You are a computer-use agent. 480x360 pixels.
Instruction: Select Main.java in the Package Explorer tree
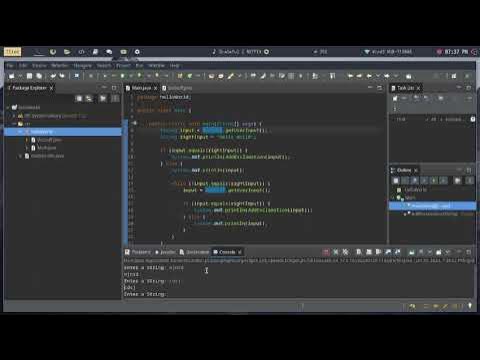coord(46,148)
